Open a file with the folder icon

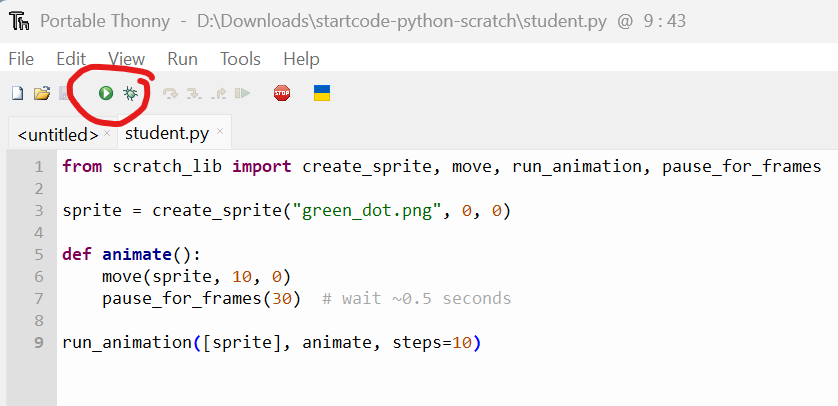coord(41,94)
